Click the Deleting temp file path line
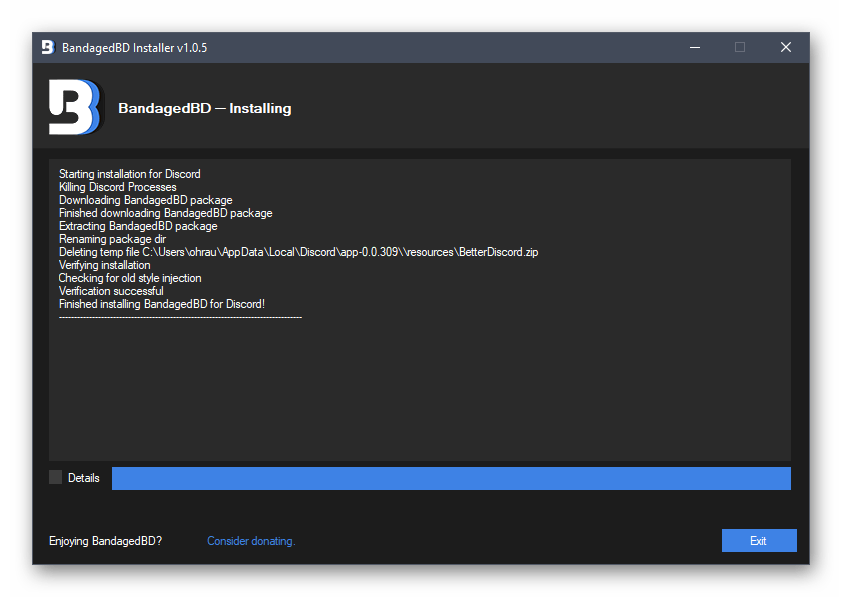The height and width of the screenshot is (597, 842). (298, 252)
